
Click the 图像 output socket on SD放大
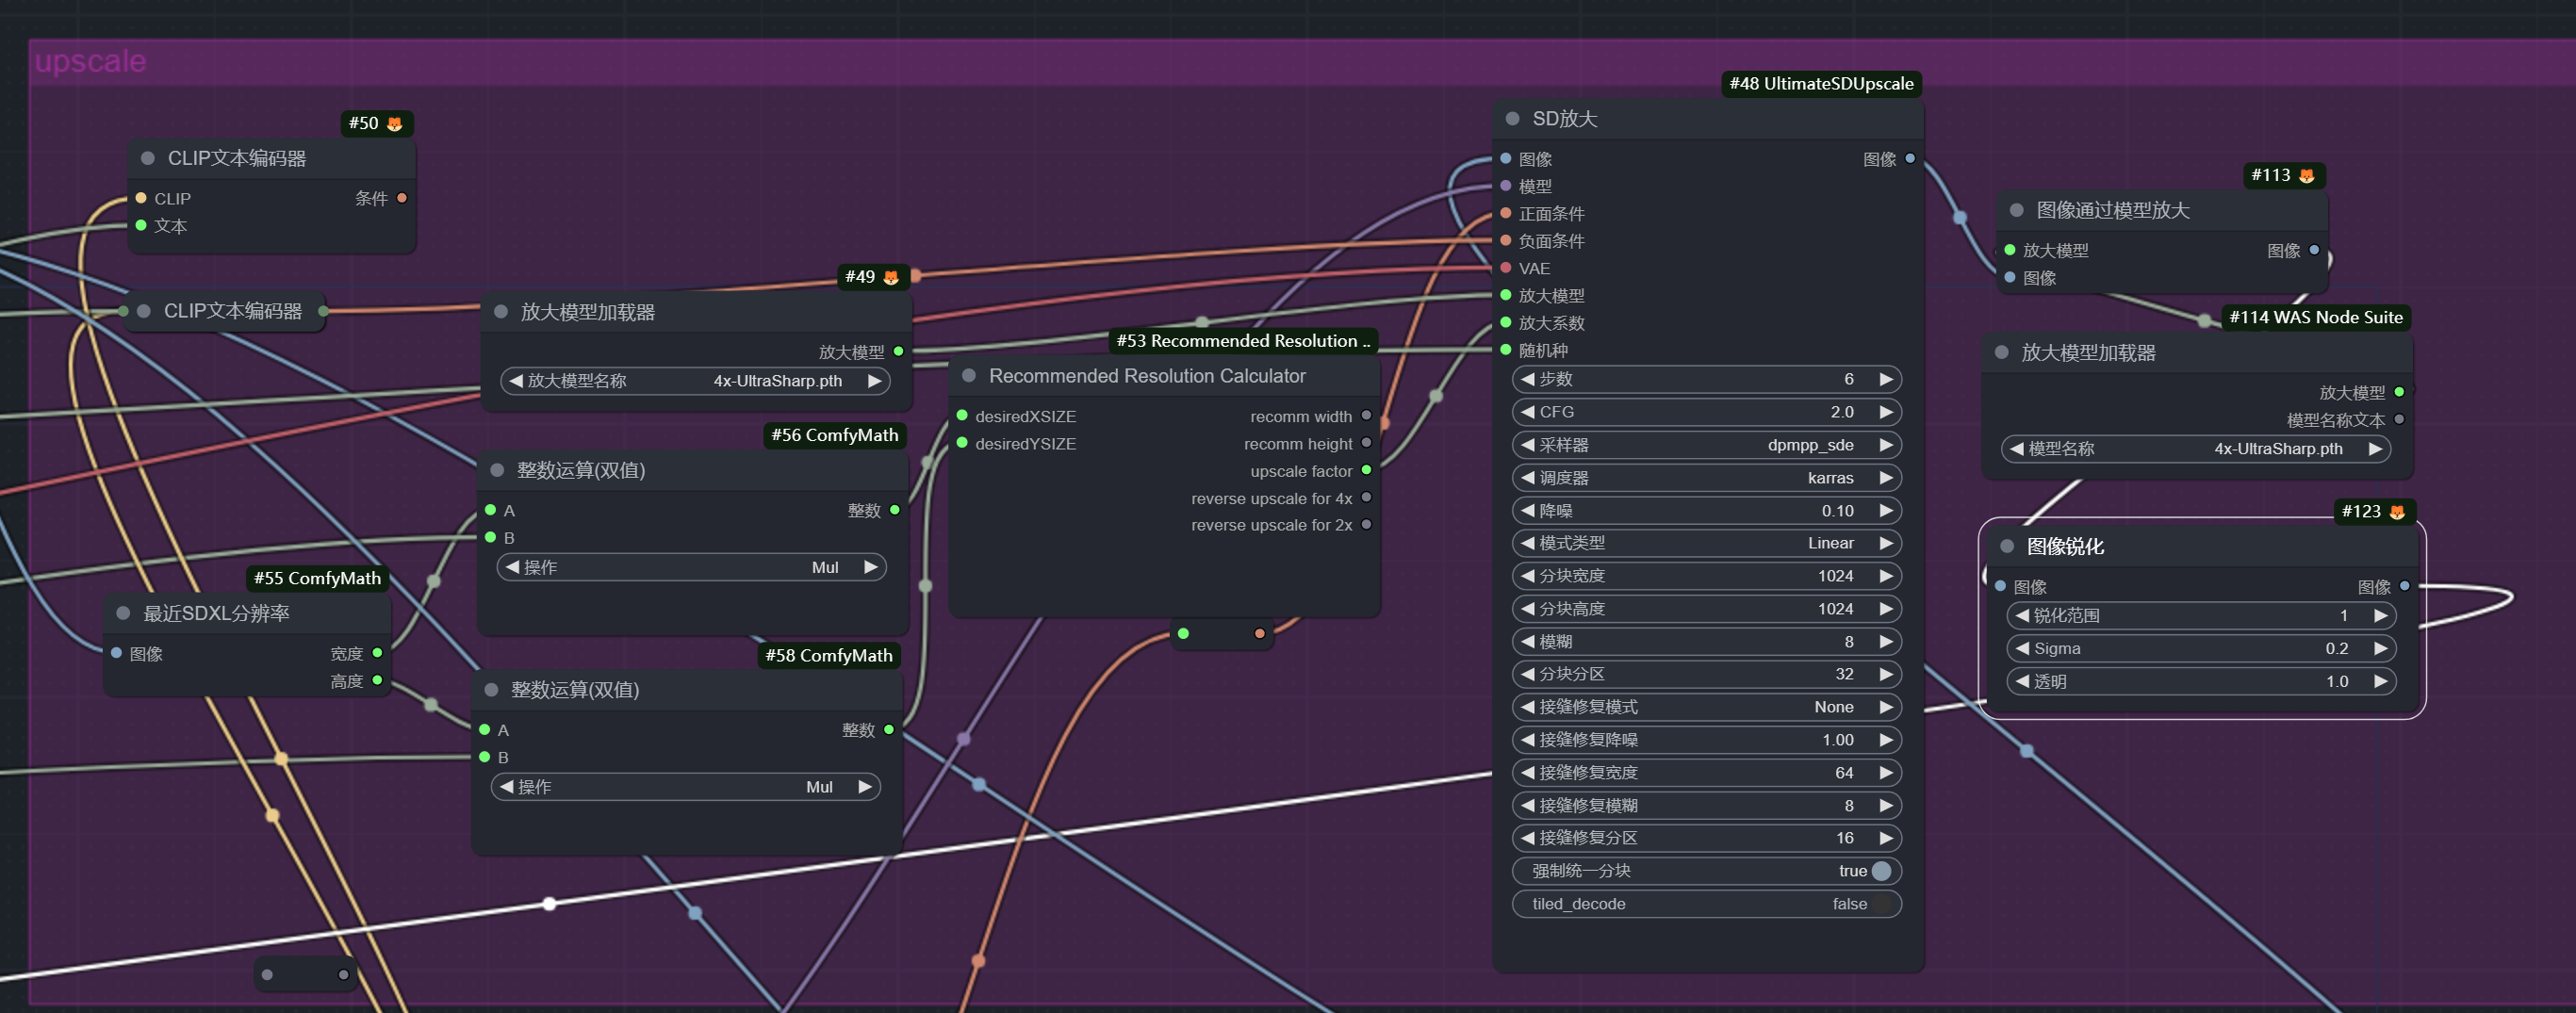tap(1909, 158)
